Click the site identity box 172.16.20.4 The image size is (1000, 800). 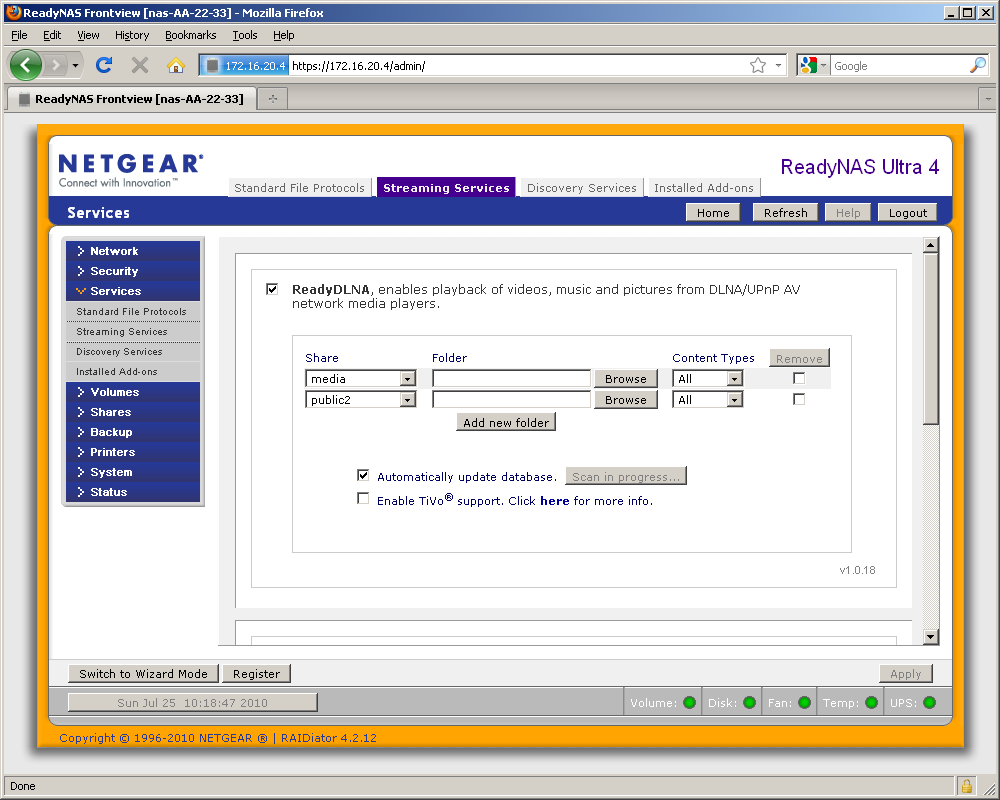pos(246,65)
